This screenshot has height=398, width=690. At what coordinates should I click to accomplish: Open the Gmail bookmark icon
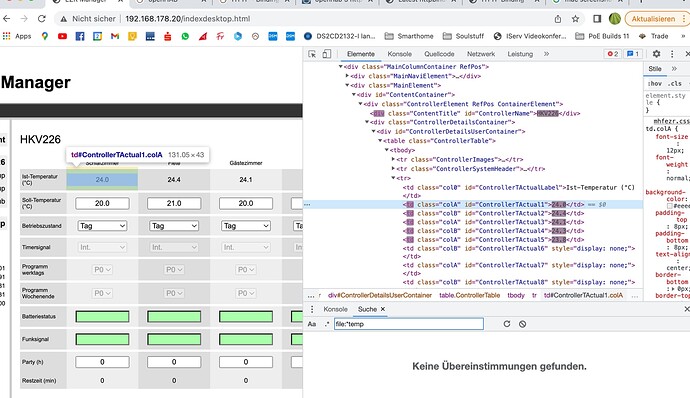tap(115, 36)
